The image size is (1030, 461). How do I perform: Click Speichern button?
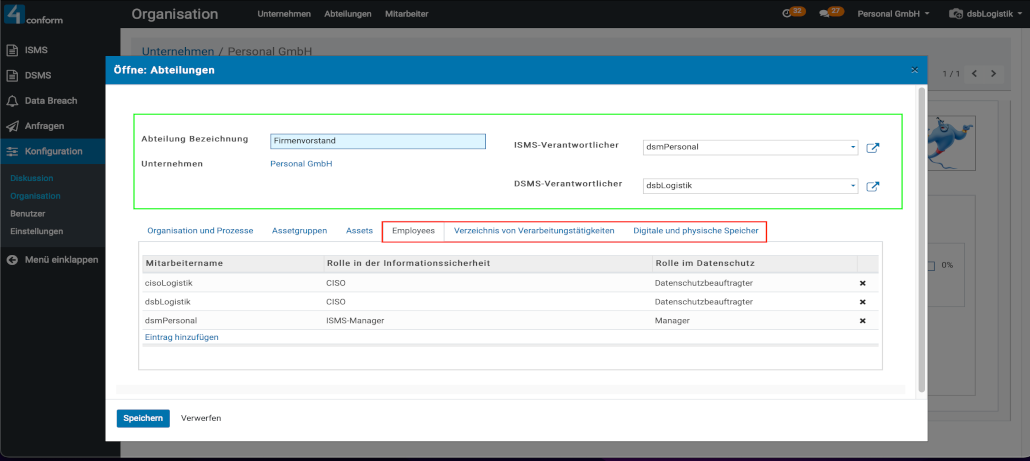143,418
